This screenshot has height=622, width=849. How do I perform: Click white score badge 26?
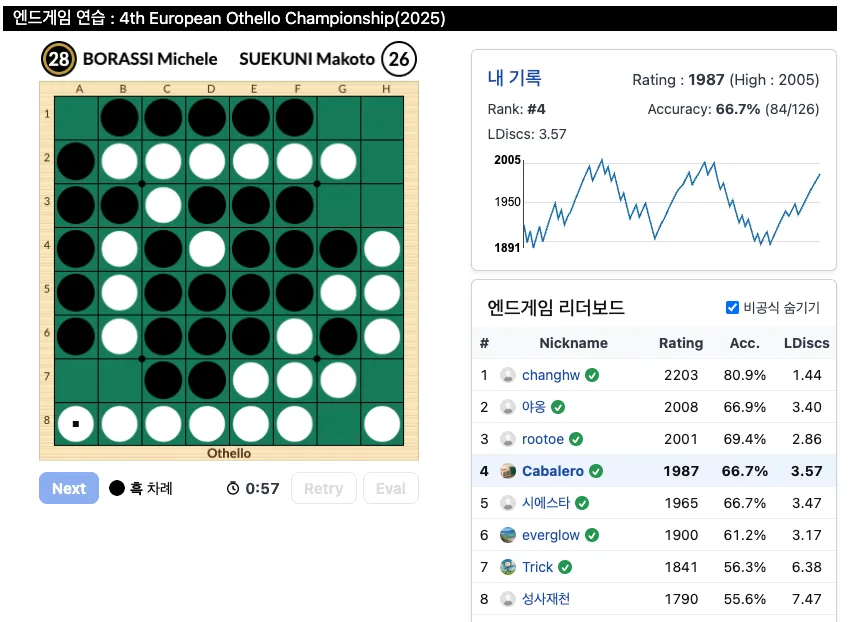399,58
